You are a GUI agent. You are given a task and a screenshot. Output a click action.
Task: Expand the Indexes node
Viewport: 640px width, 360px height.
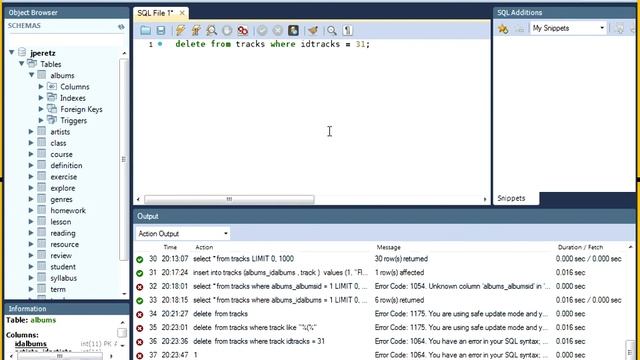41,98
